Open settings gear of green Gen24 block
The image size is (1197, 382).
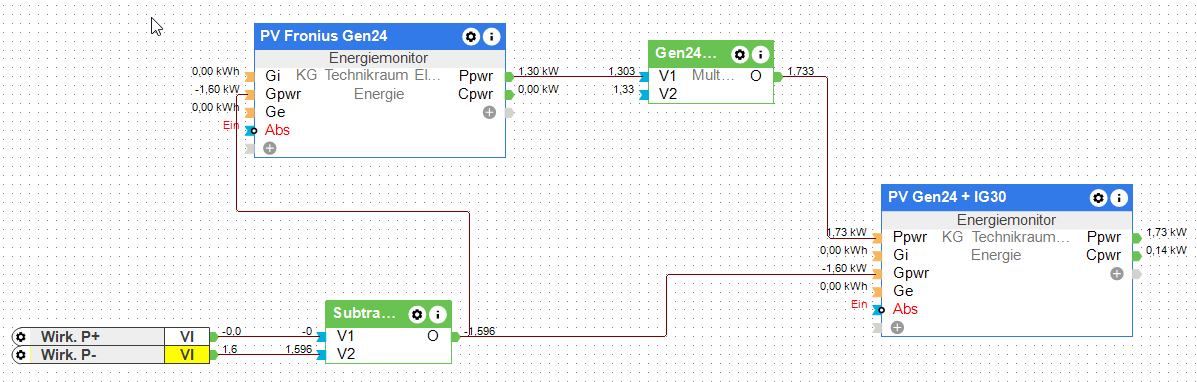[x=739, y=54]
